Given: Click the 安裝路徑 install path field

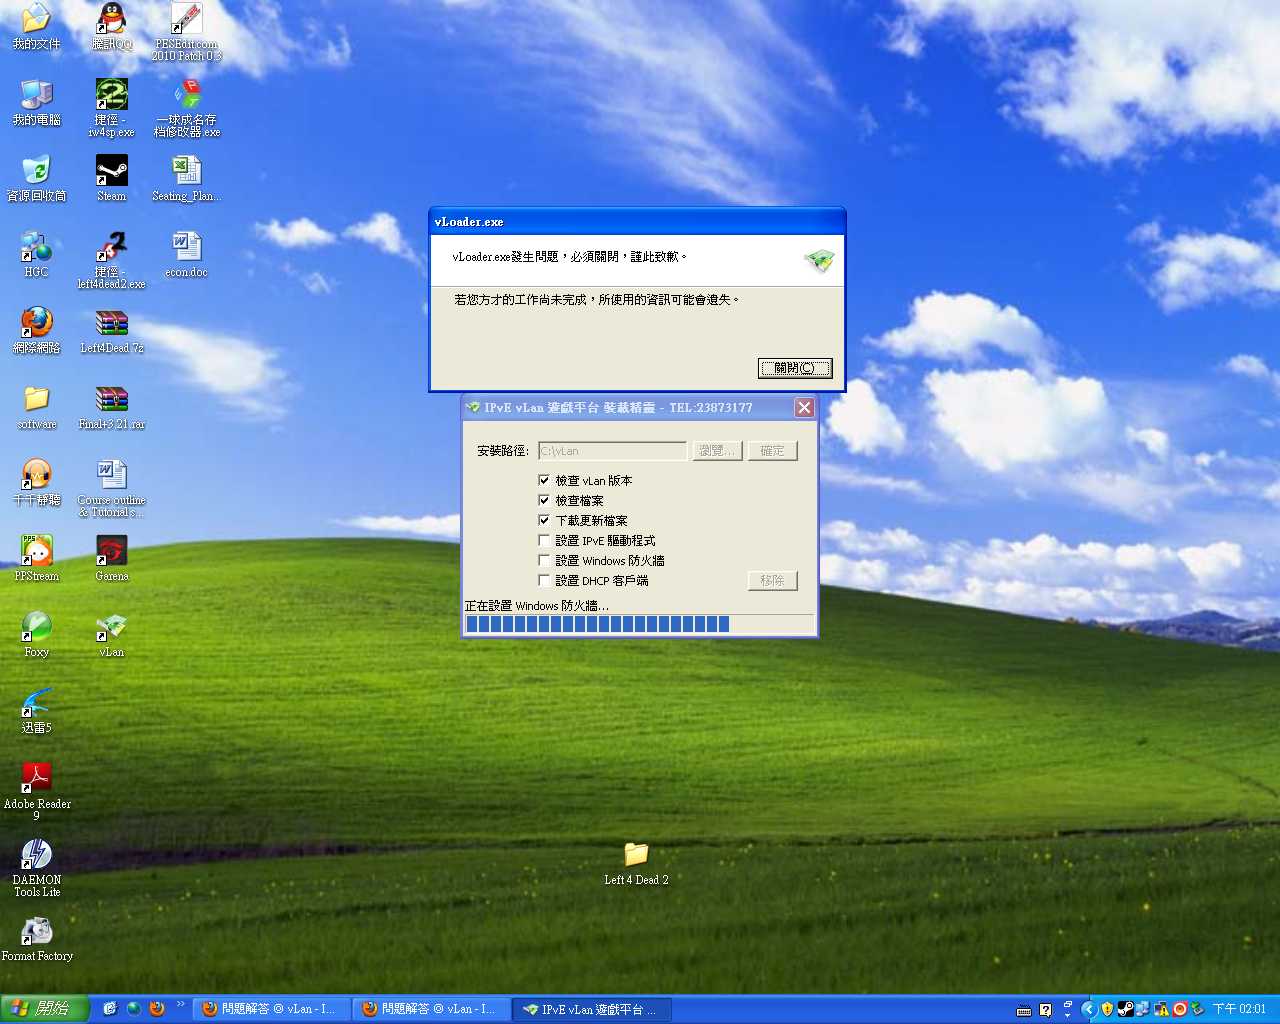Looking at the screenshot, I should click(x=612, y=451).
